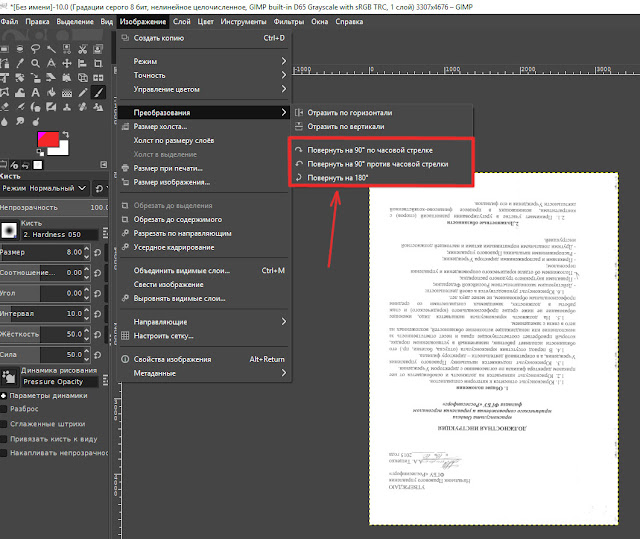This screenshot has height=539, width=640.
Task: Open the Файл menu
Action: click(x=9, y=22)
